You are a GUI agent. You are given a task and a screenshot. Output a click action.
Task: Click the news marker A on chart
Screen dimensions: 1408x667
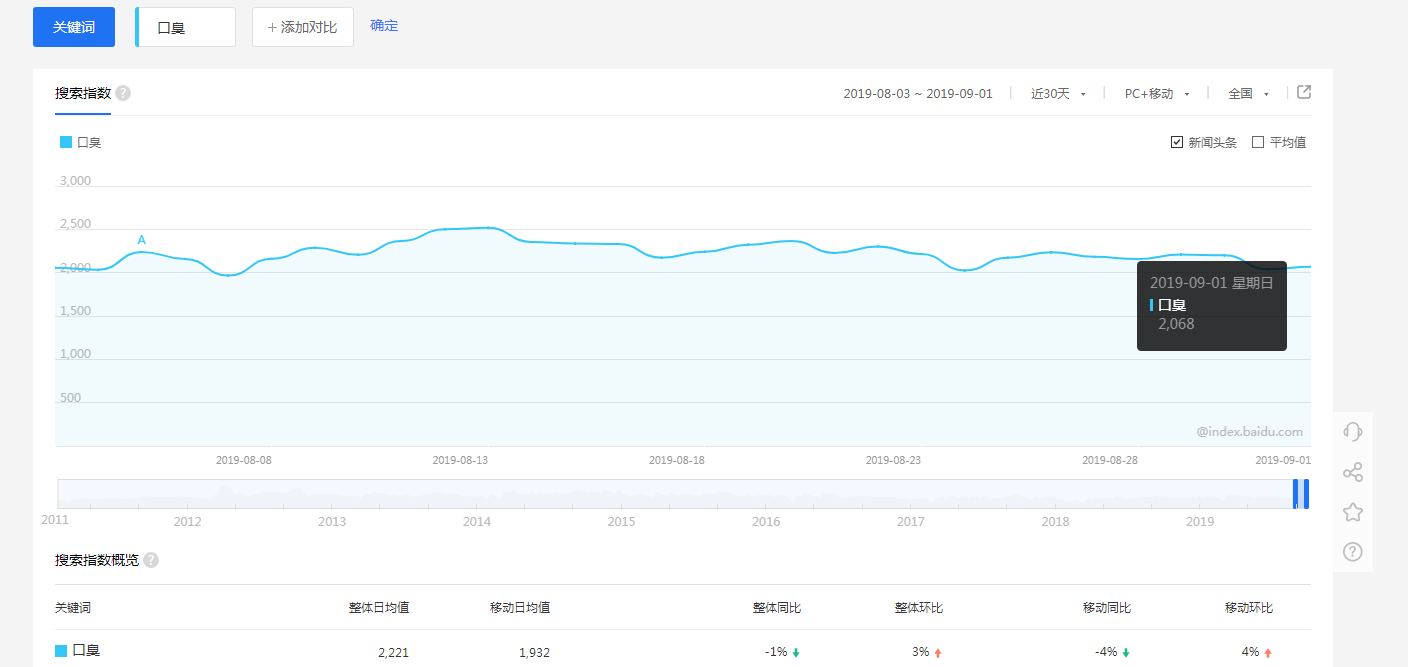coord(141,240)
